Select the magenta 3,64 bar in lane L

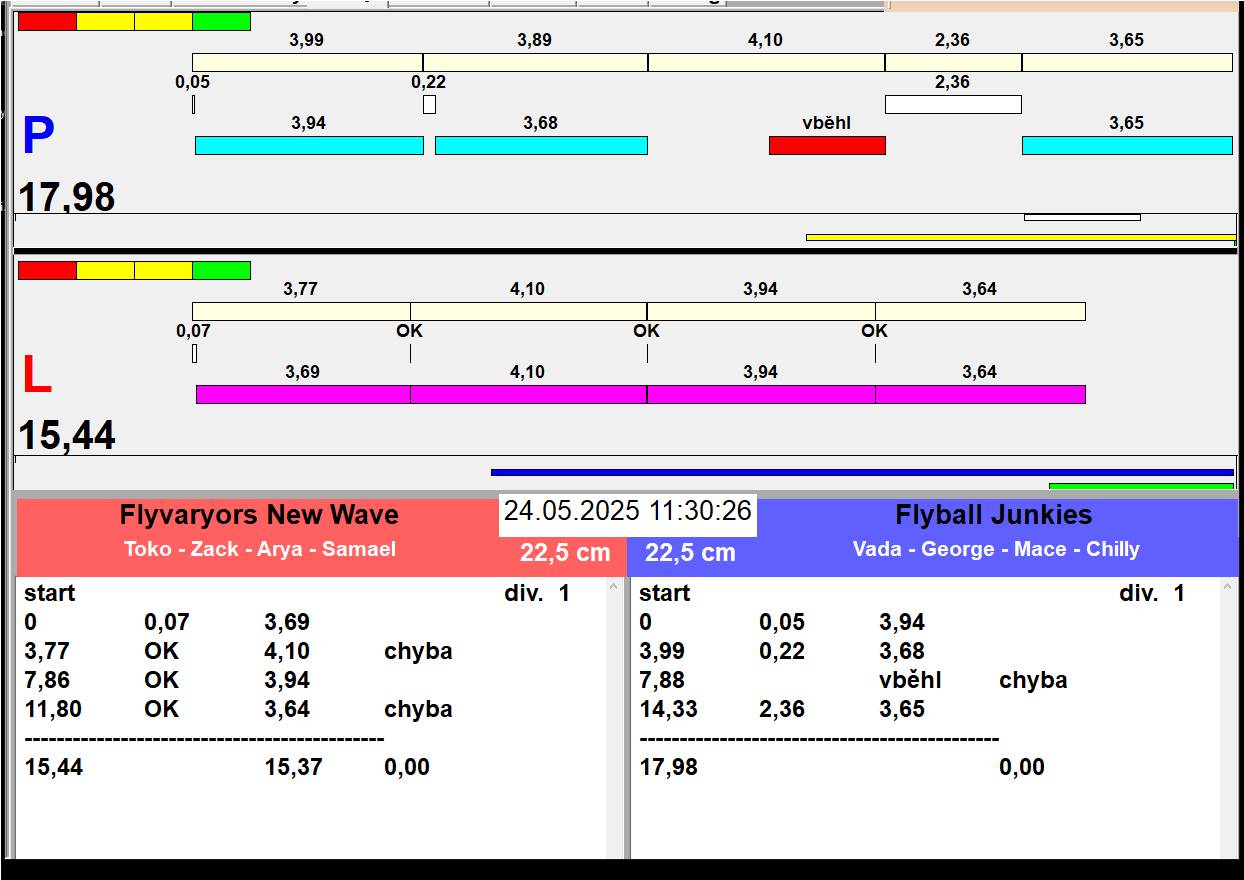point(980,394)
